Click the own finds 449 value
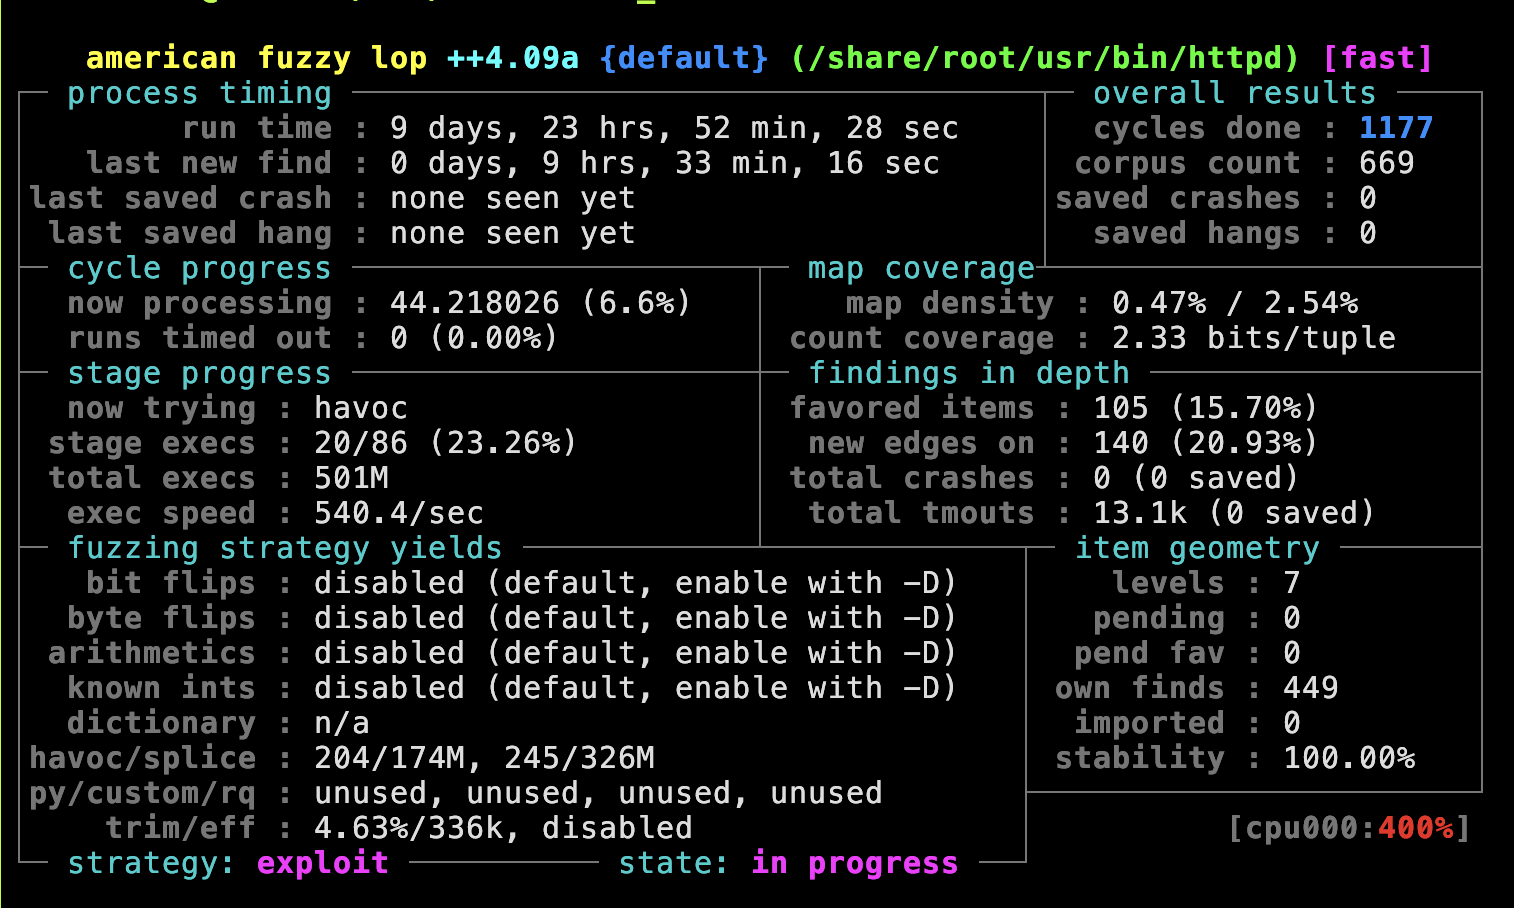 pyautogui.click(x=1311, y=688)
